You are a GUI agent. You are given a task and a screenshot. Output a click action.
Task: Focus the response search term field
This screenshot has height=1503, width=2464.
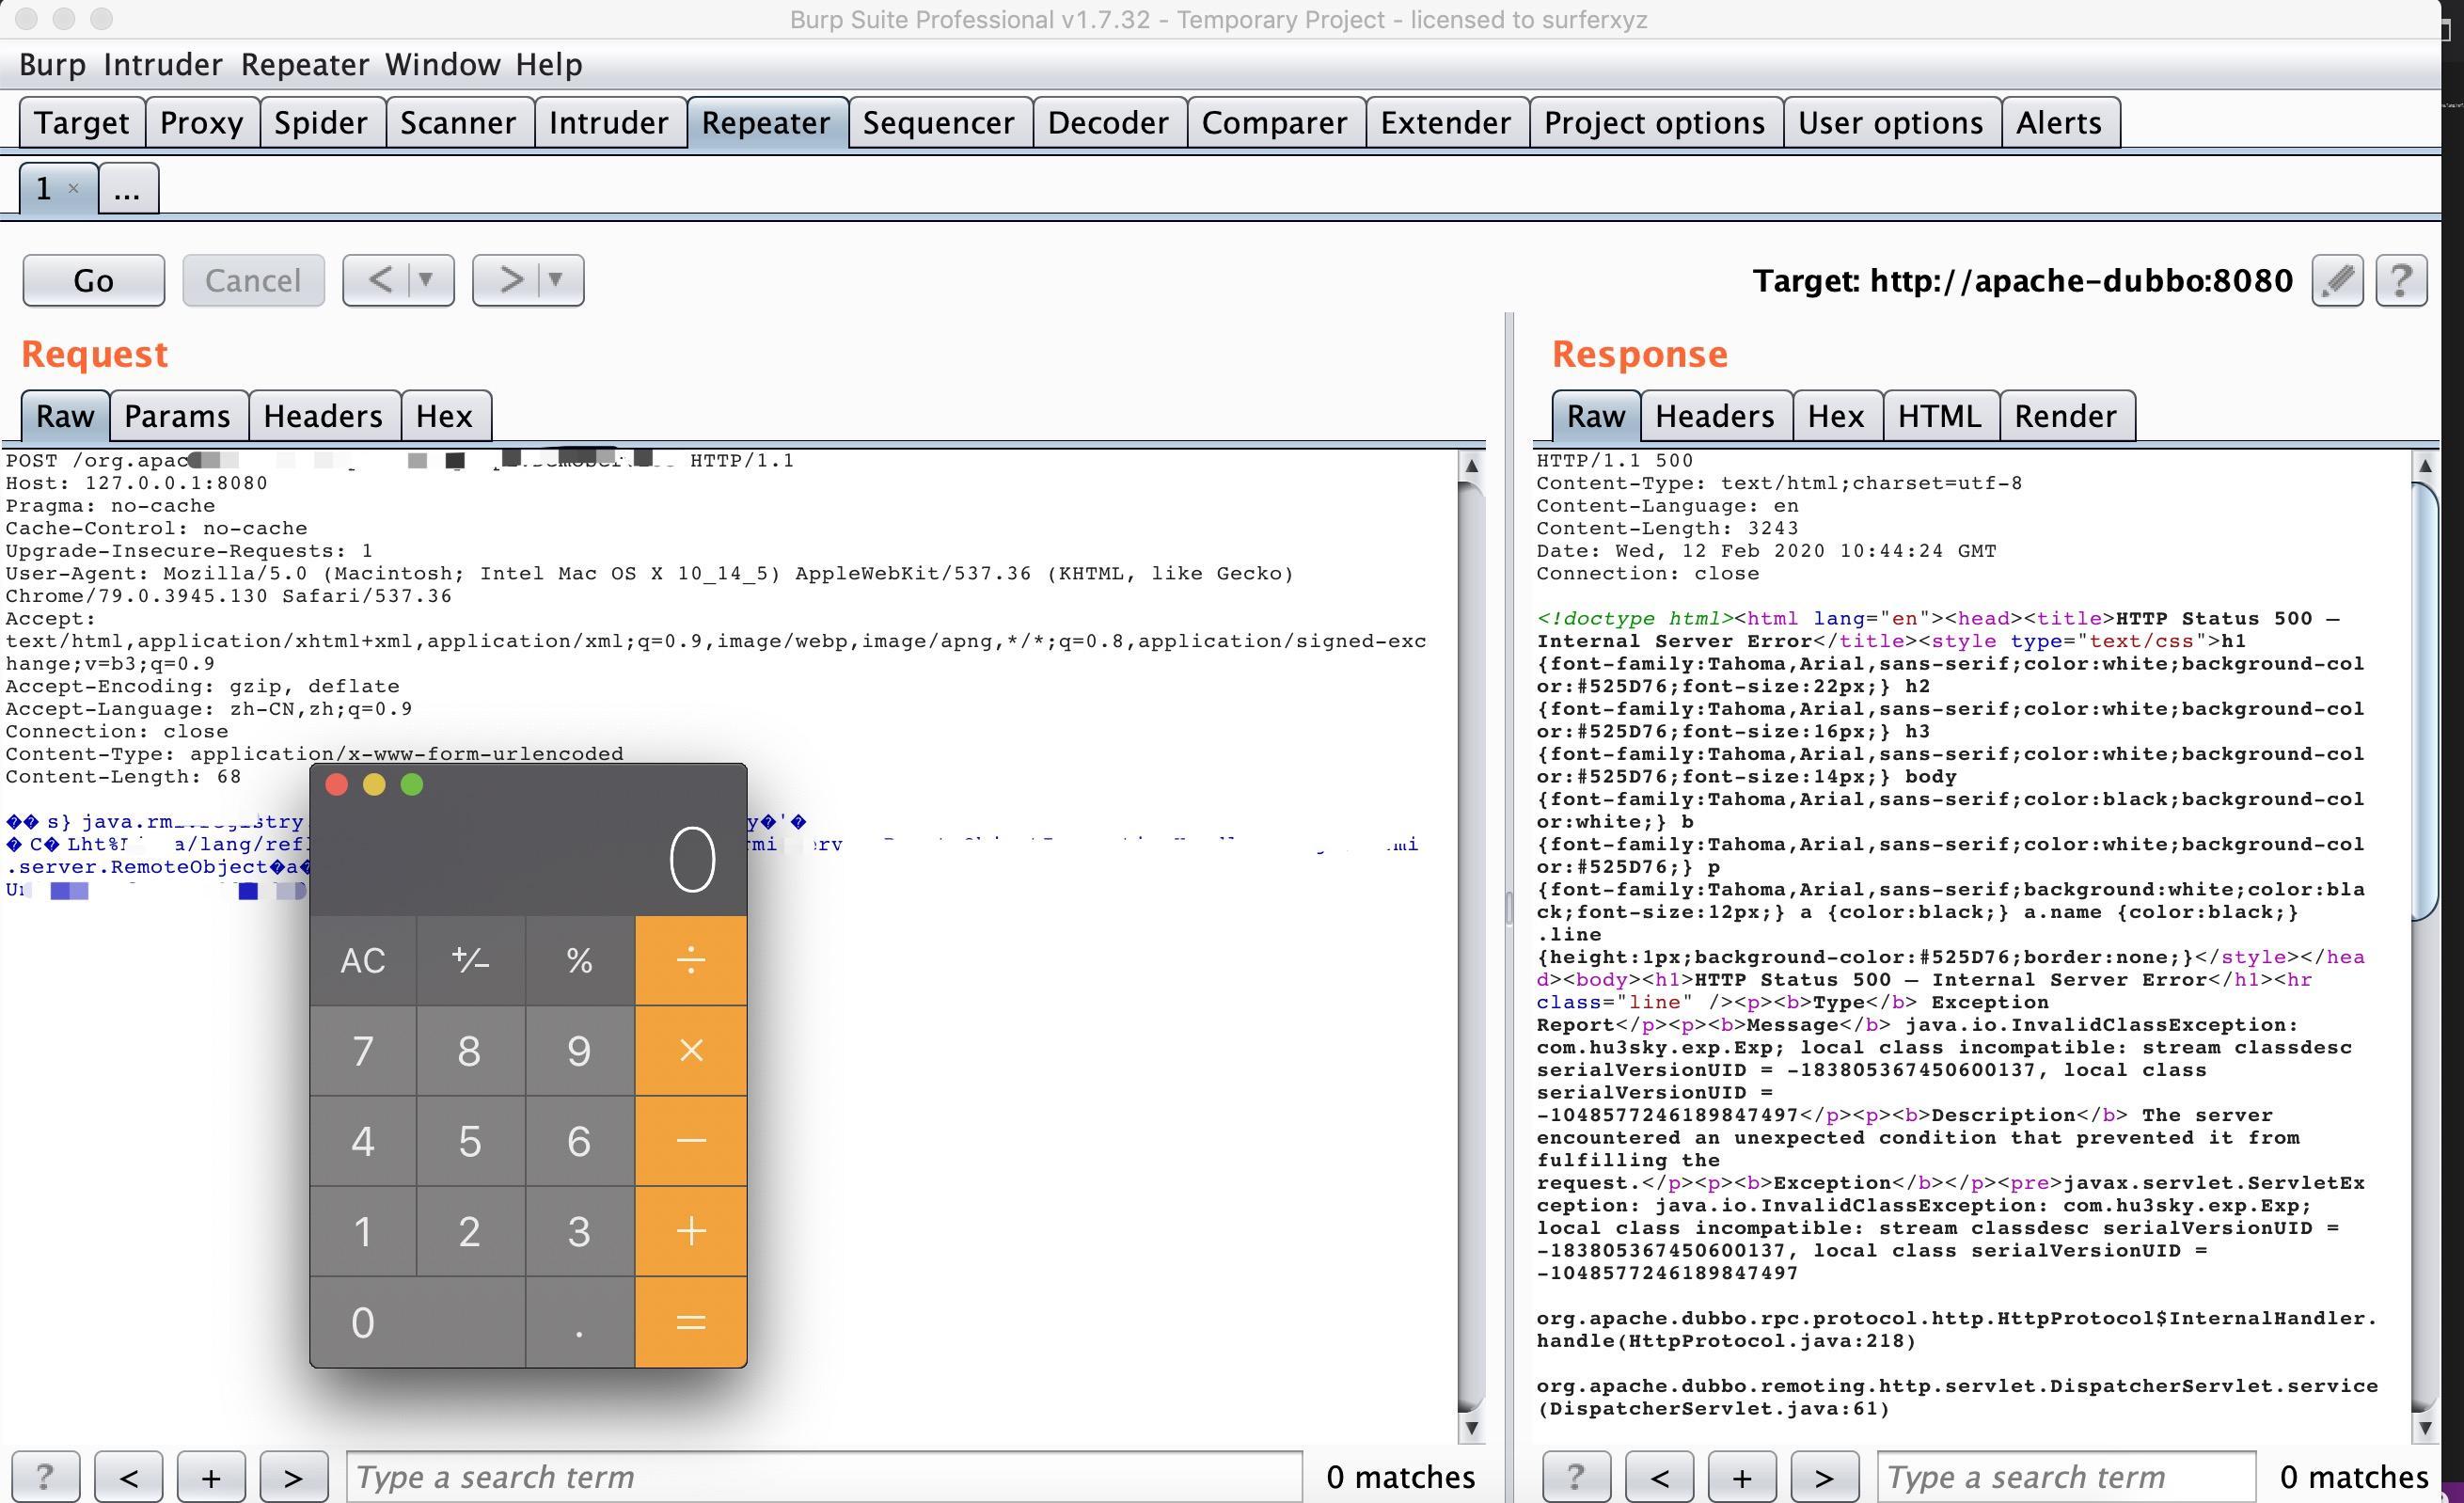point(2066,1477)
